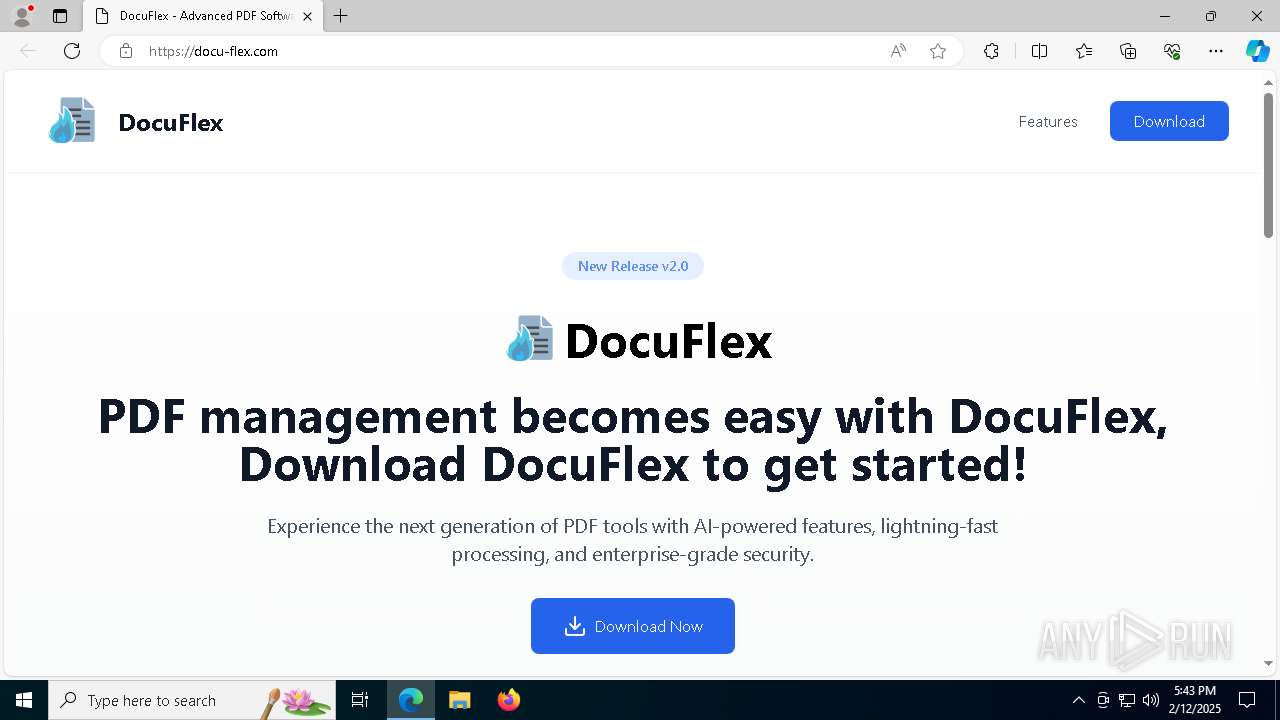Open the Favorites list icon
The height and width of the screenshot is (720, 1280).
click(x=1084, y=51)
